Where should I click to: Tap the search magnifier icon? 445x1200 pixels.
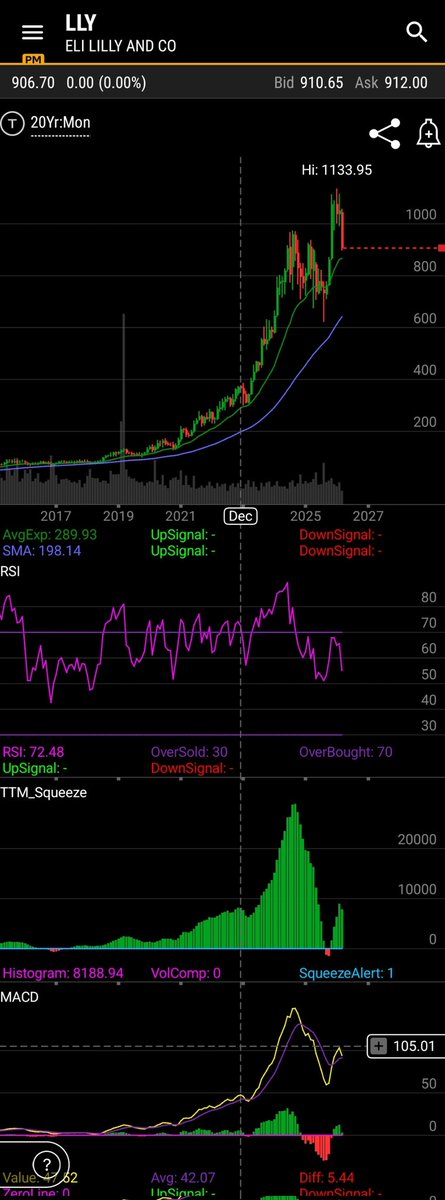[416, 32]
